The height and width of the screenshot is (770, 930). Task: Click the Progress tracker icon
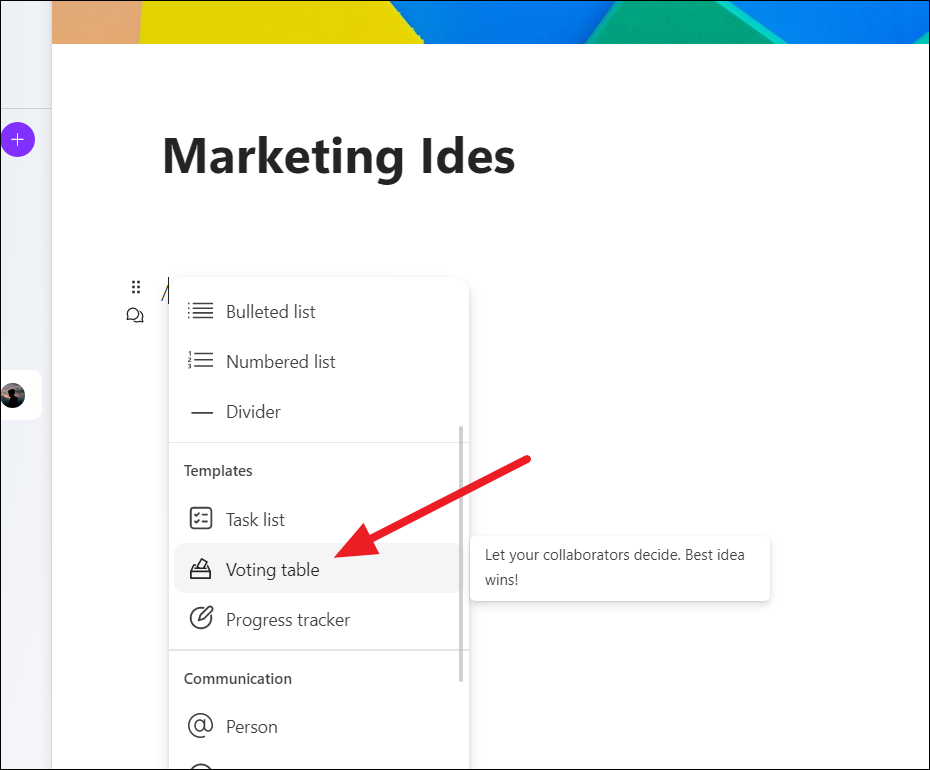[x=201, y=618]
